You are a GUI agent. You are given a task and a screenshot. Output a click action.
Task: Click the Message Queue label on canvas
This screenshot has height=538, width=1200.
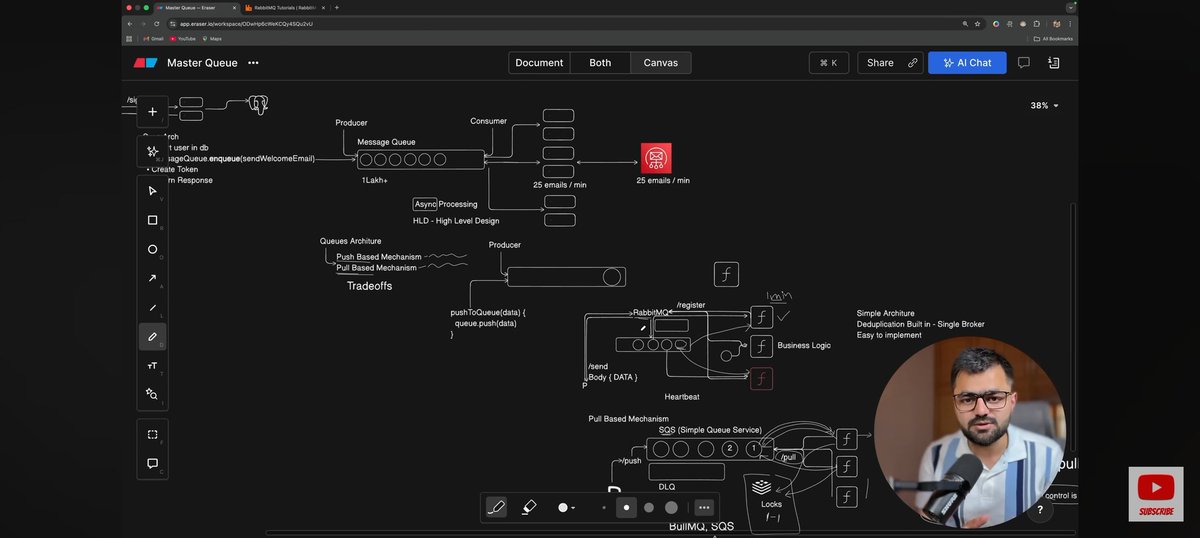tap(386, 142)
